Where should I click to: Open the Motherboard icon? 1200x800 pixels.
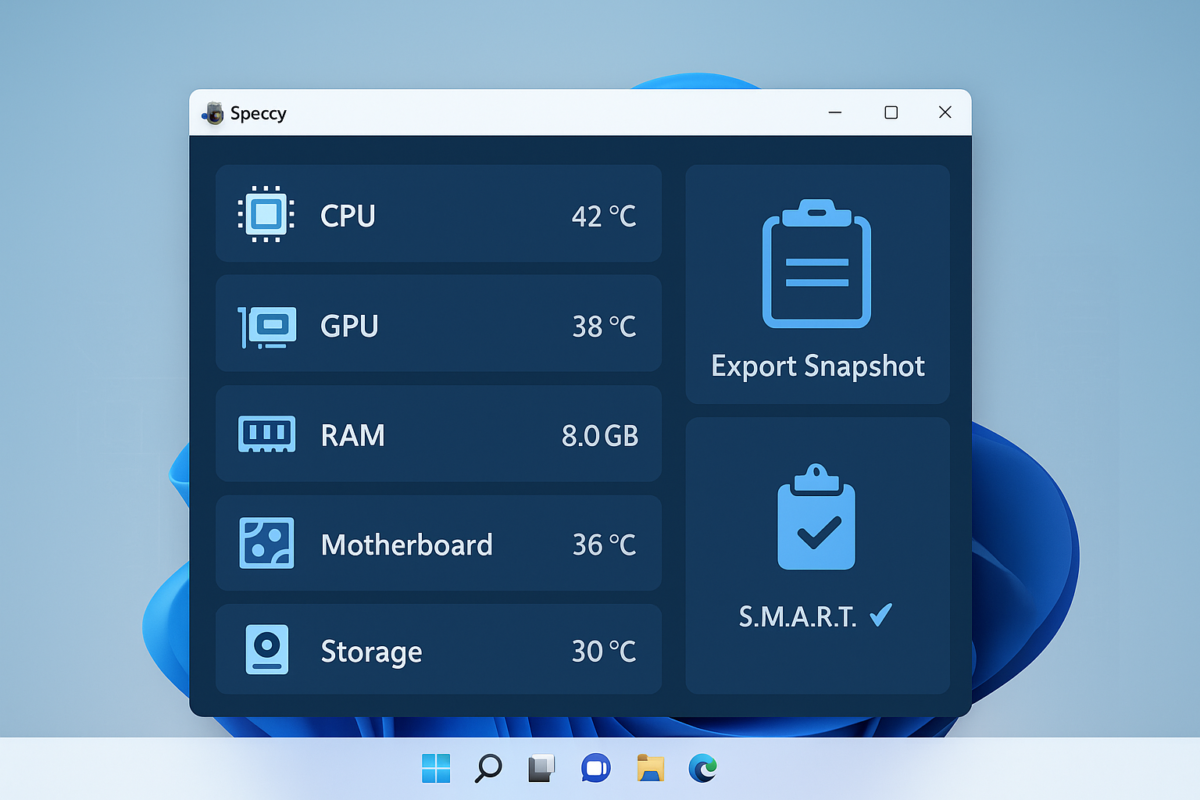coord(267,544)
